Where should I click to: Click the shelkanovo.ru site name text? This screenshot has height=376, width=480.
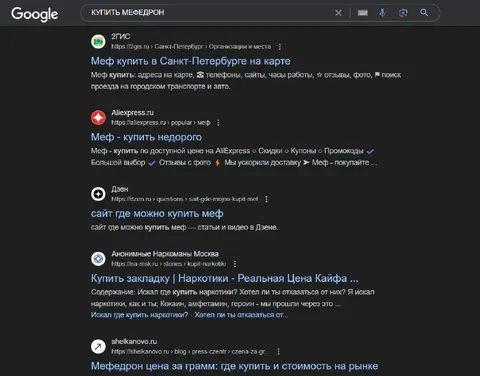click(x=134, y=342)
